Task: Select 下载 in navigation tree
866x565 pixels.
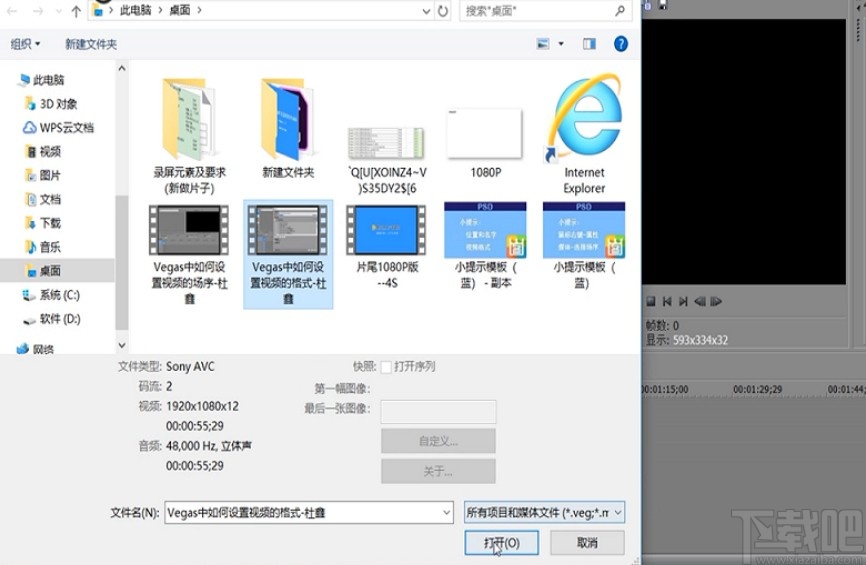Action: point(43,223)
